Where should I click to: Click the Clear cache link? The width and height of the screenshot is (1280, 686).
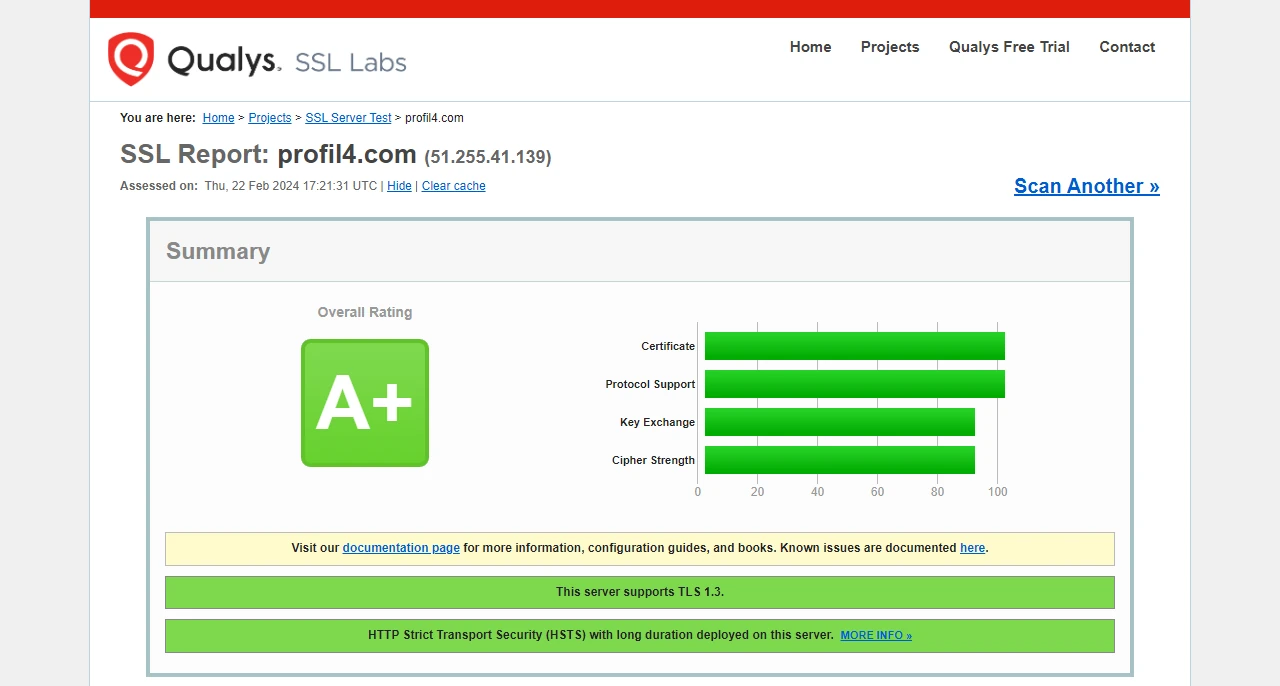(x=453, y=186)
